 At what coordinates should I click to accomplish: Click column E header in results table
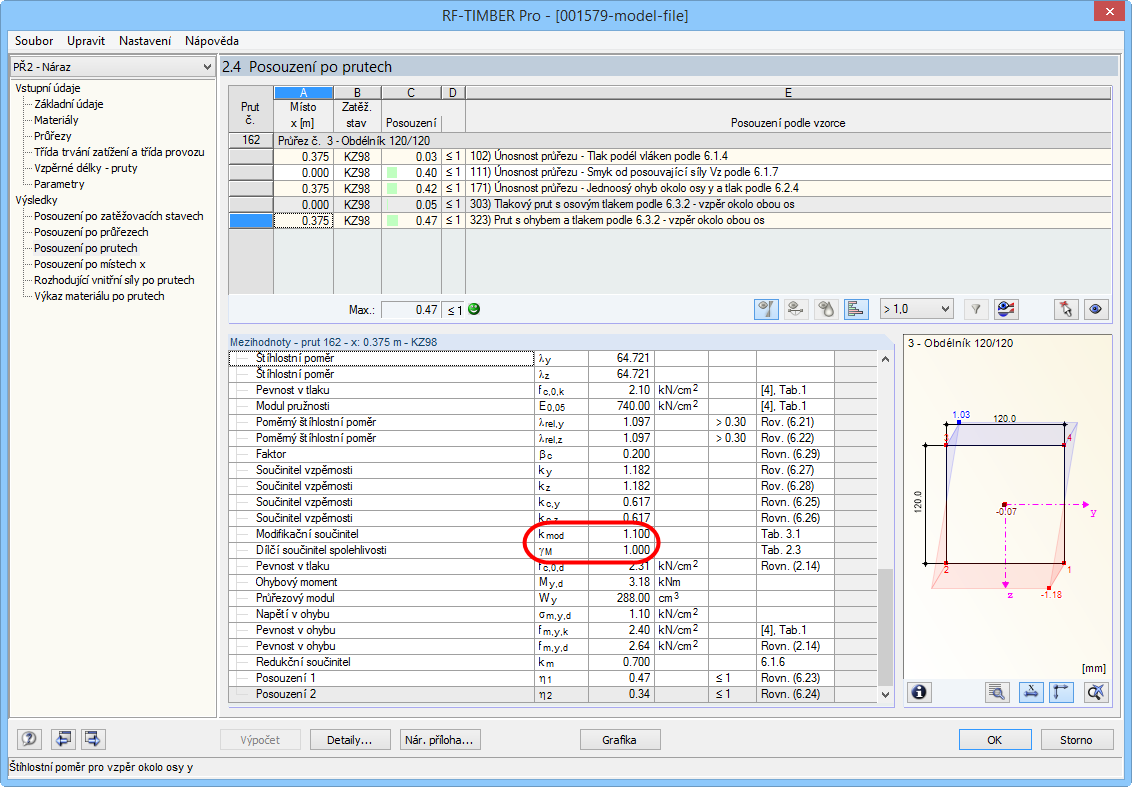point(788,92)
